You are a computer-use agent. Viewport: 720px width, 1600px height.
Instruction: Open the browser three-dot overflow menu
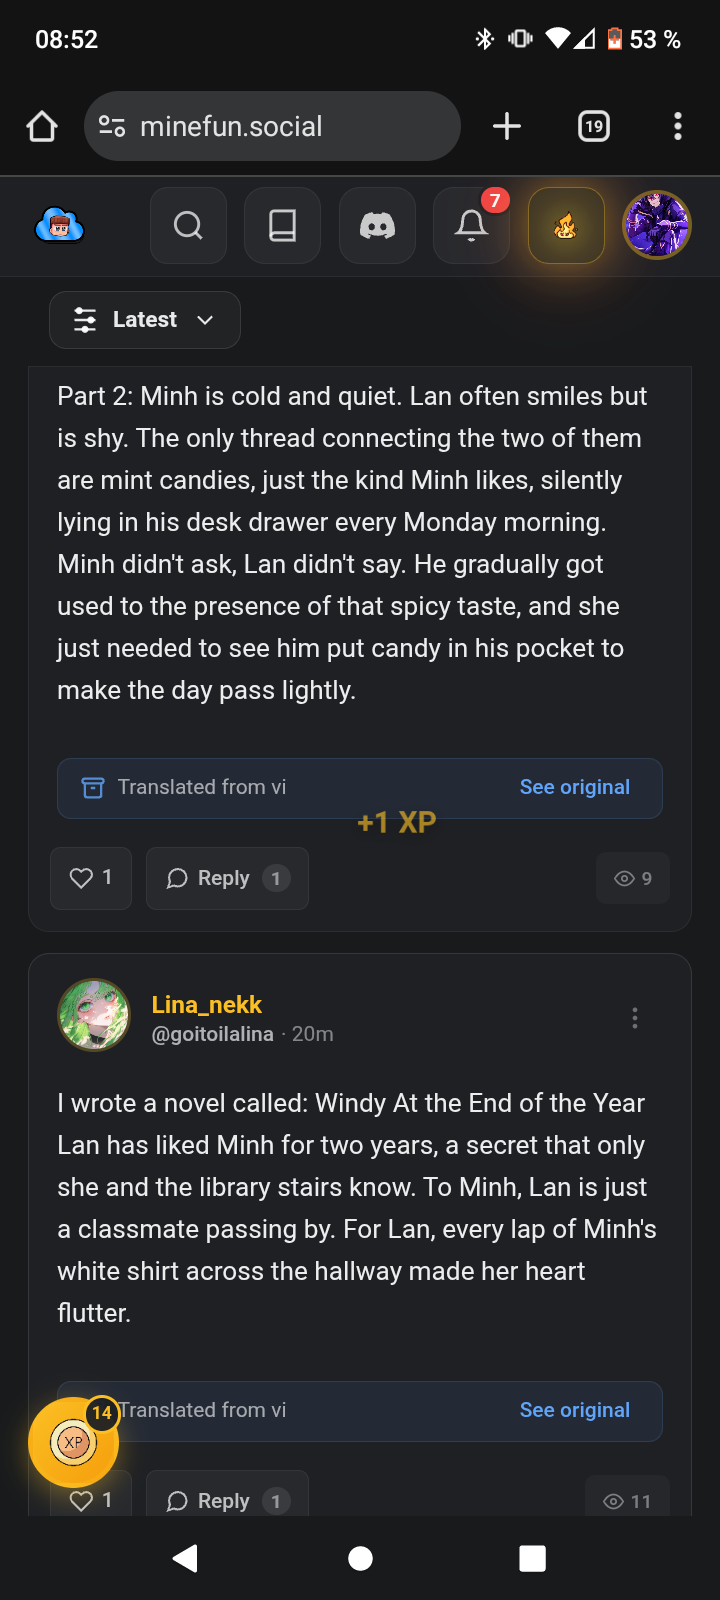click(x=677, y=127)
